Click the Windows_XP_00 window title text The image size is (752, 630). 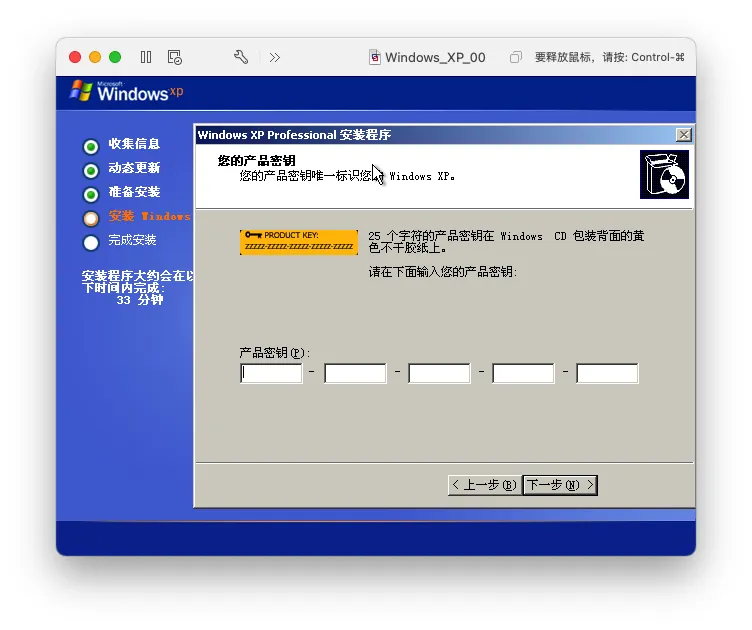point(435,58)
